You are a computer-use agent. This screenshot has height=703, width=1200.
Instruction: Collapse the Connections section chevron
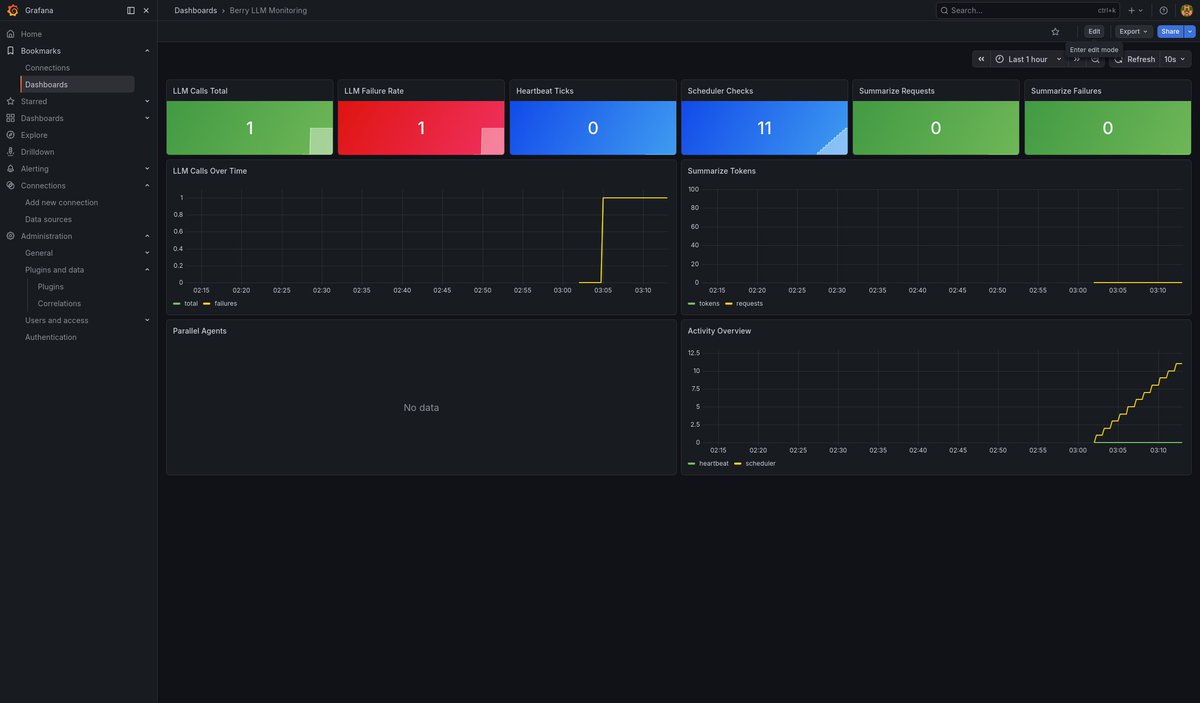(x=147, y=186)
